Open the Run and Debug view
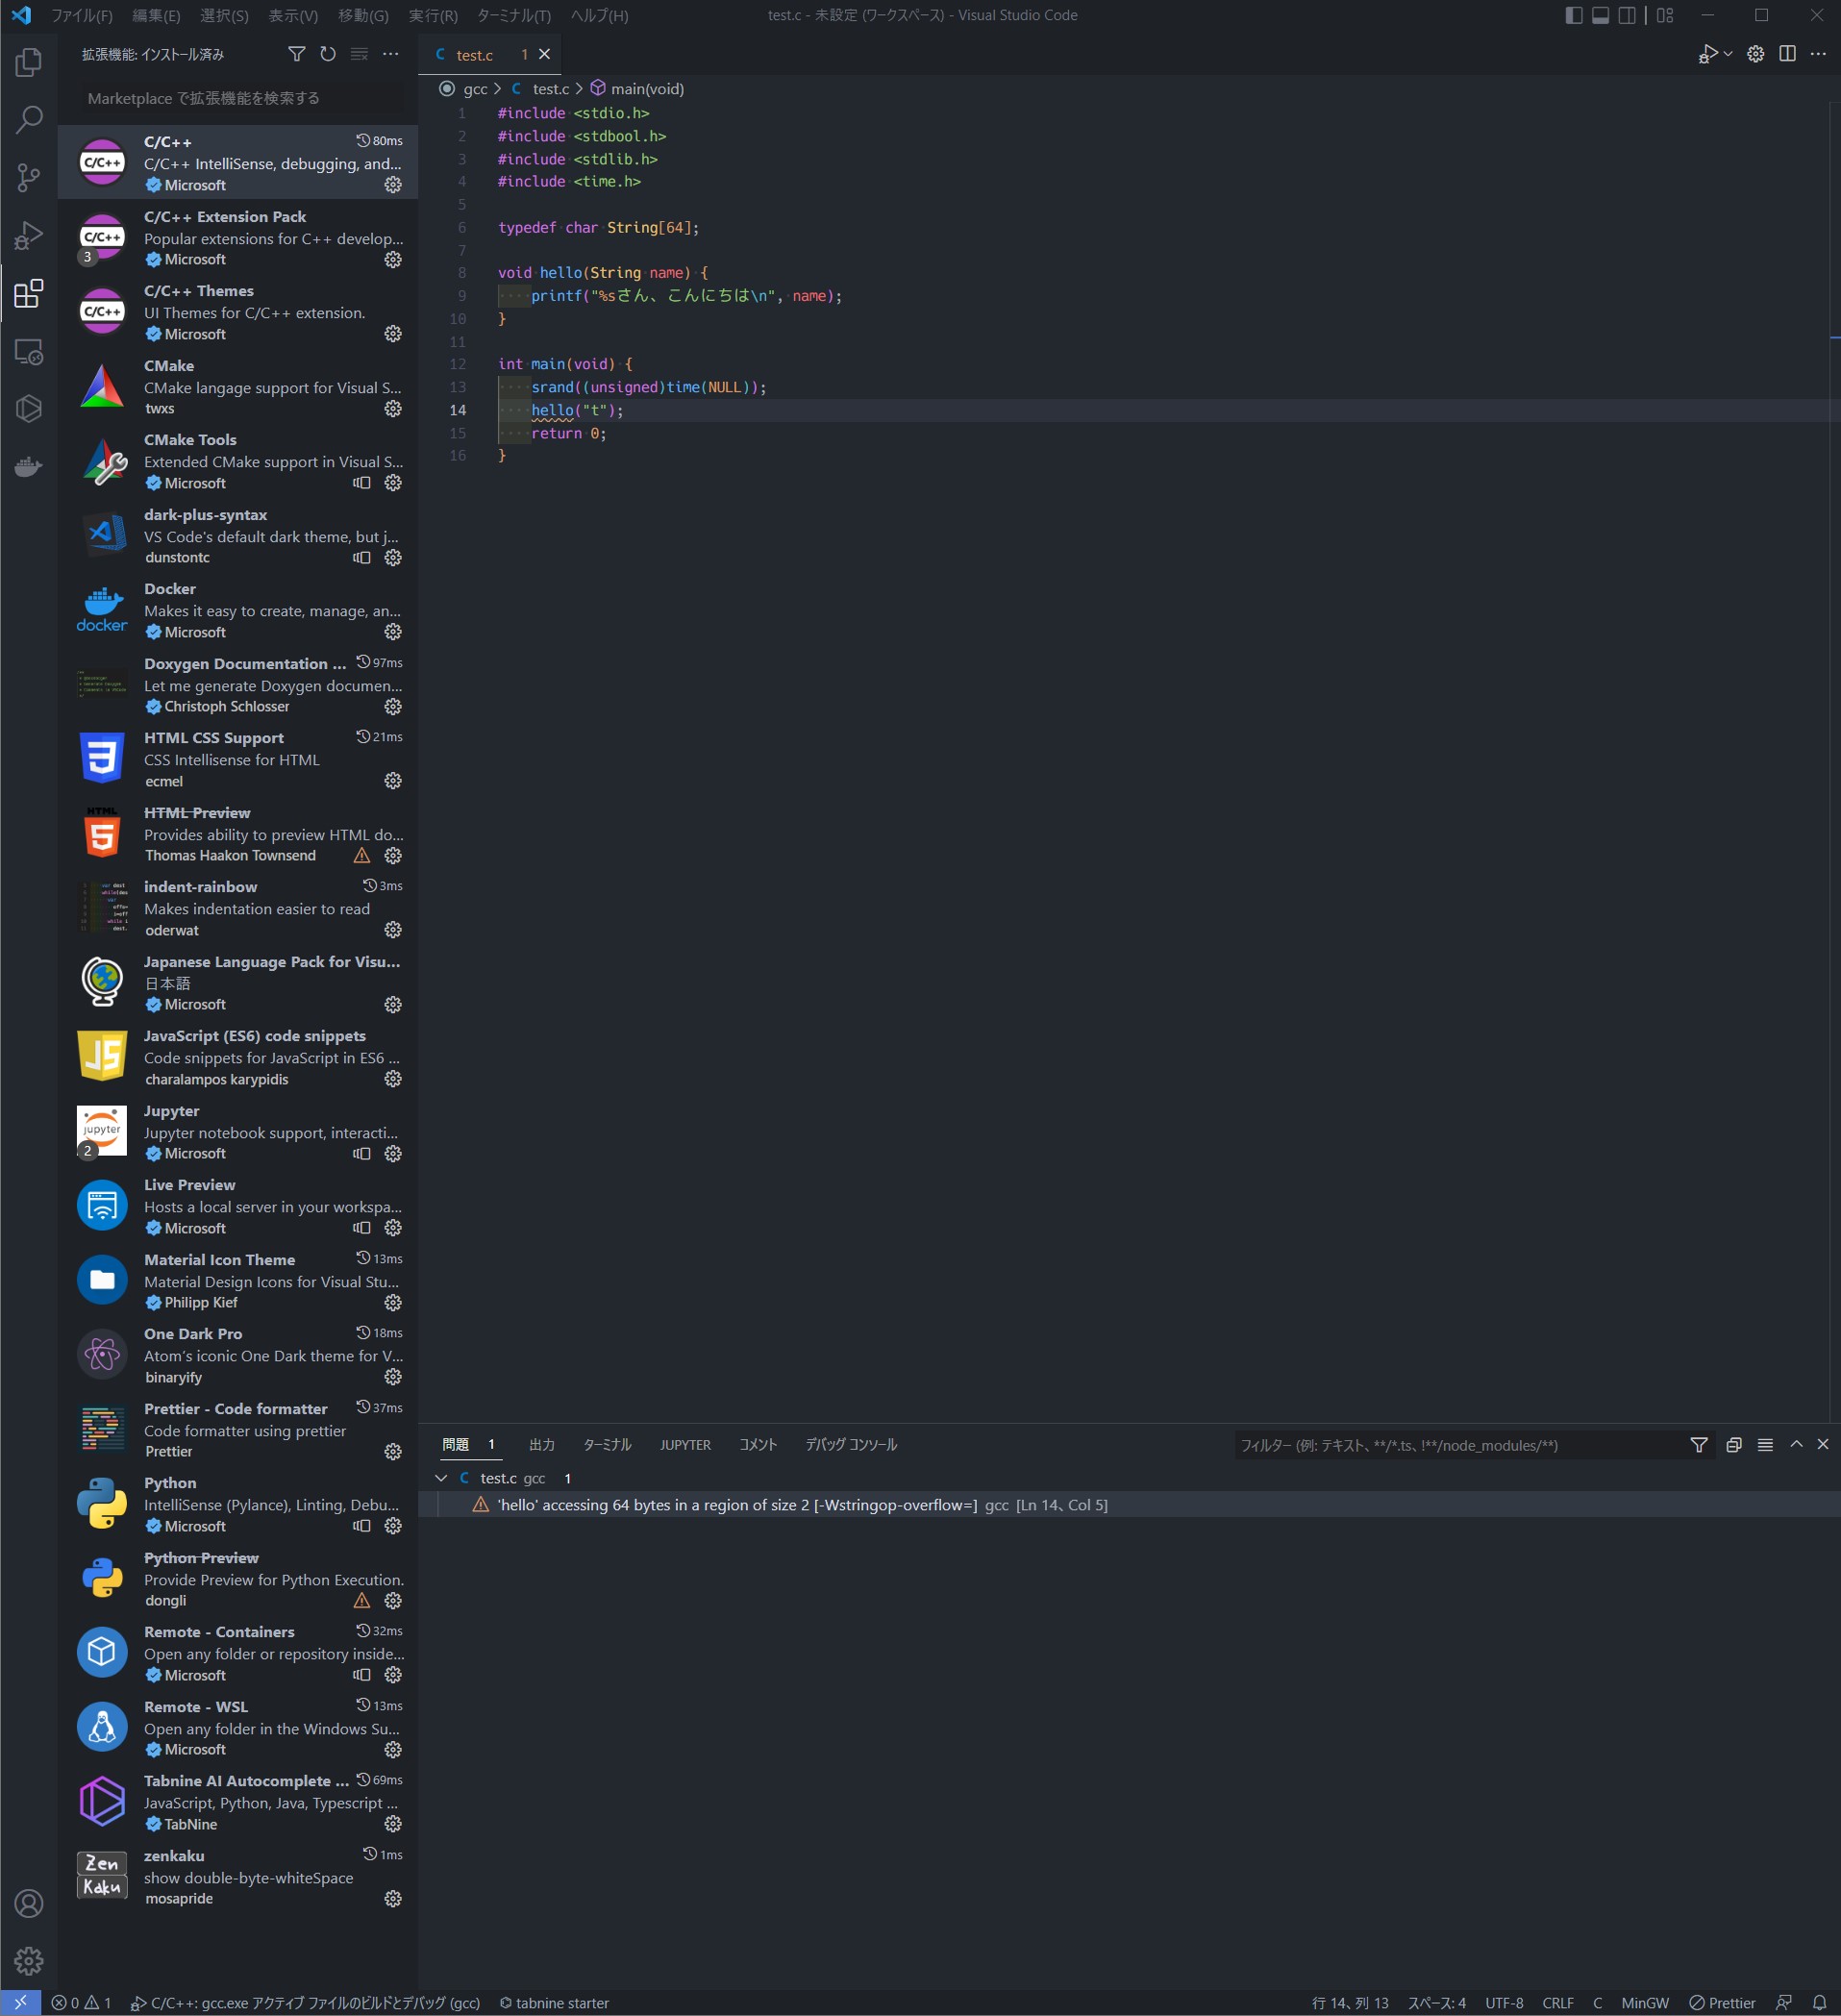The height and width of the screenshot is (2016, 1841). click(29, 236)
